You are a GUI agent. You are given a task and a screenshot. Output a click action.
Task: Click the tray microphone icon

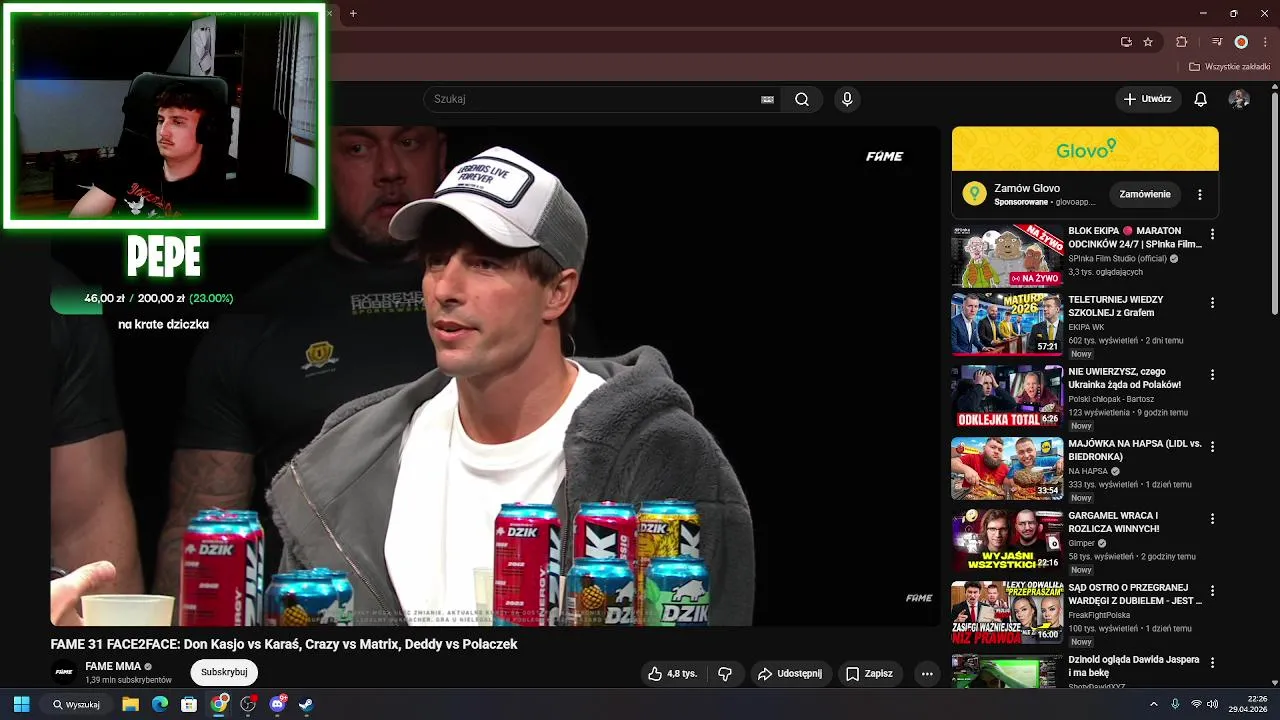pyautogui.click(x=1175, y=704)
